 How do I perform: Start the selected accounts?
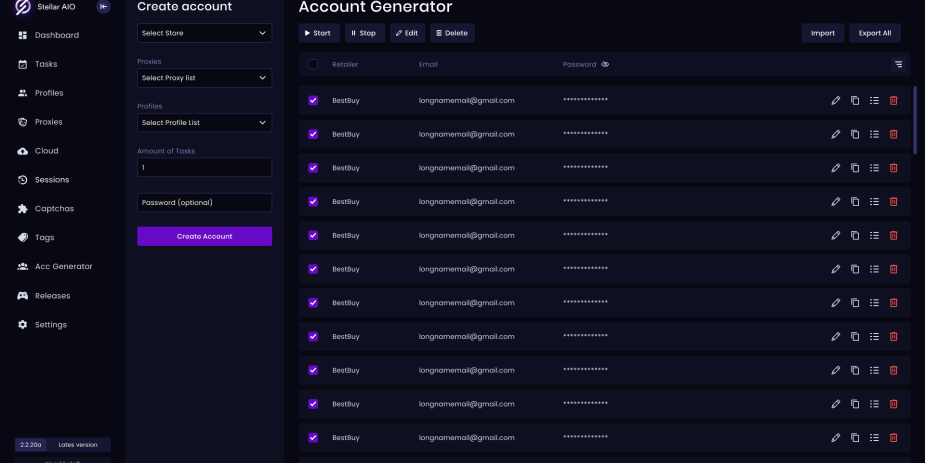319,33
